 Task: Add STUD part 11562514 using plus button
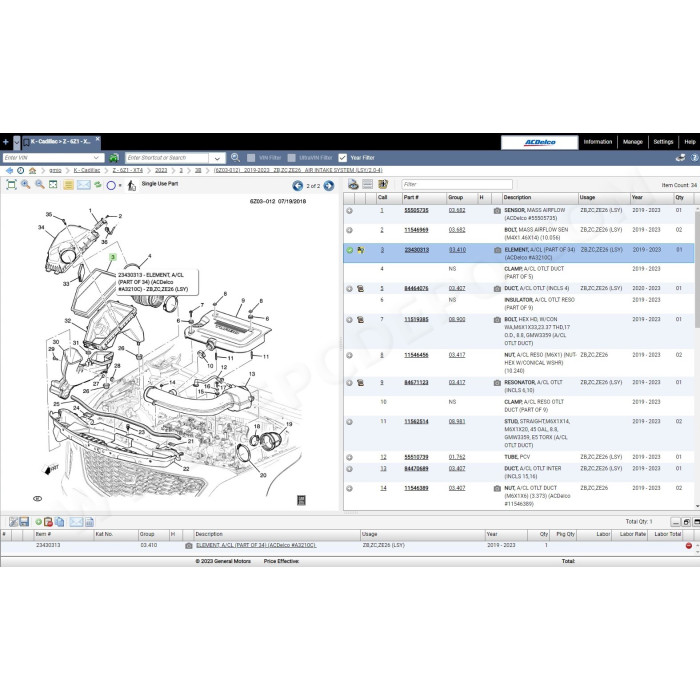click(x=350, y=422)
